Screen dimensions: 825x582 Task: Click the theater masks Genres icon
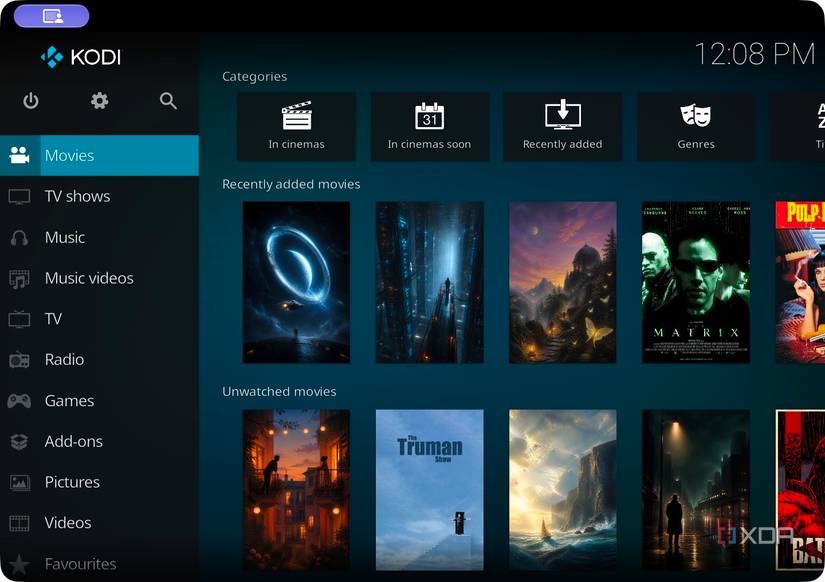696,115
